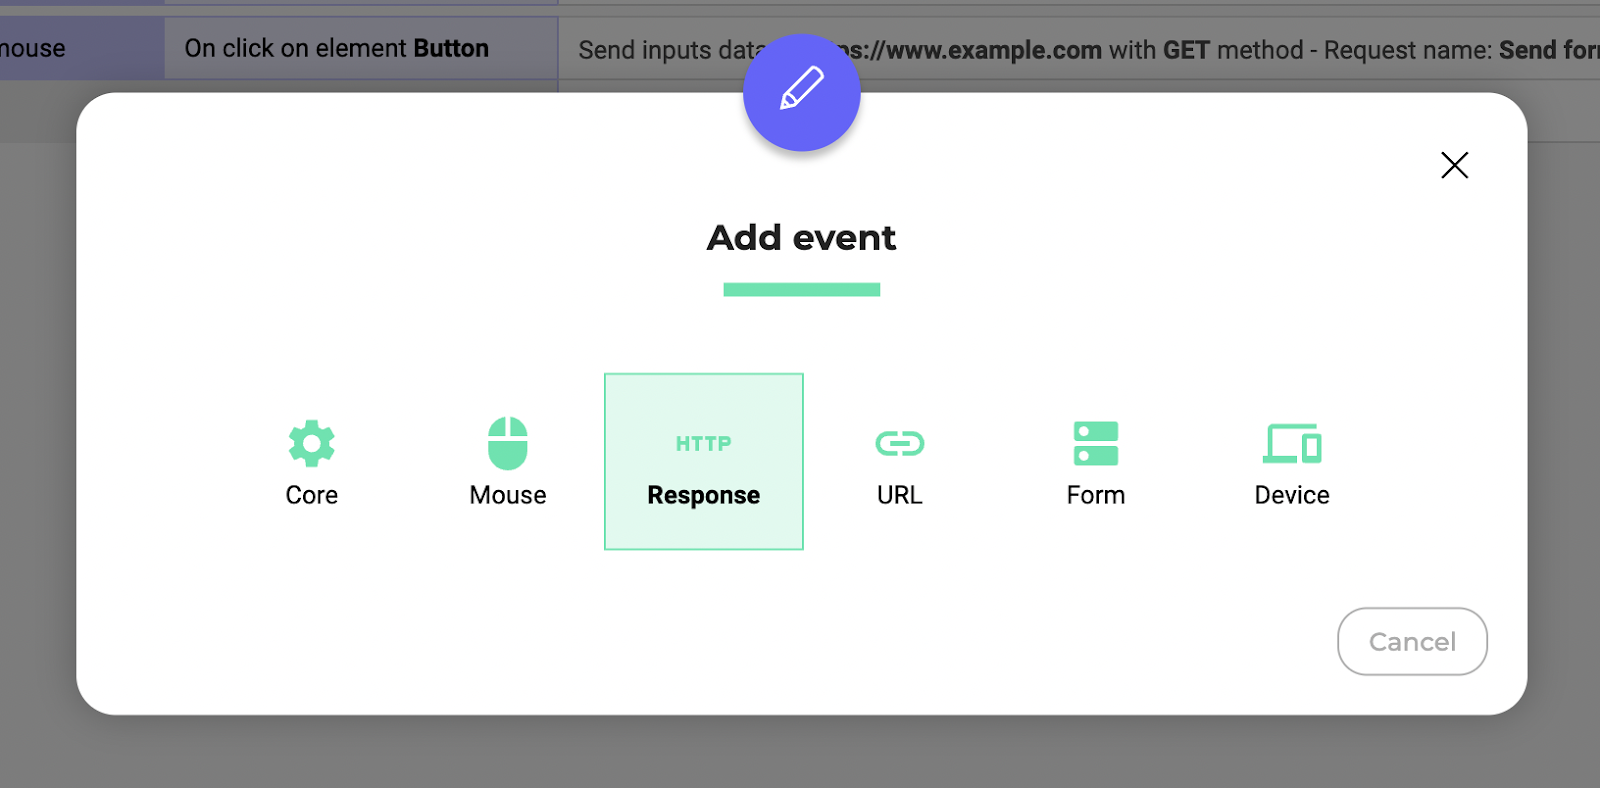Choose the Mouse event icon
The image size is (1600, 788).
click(x=507, y=443)
